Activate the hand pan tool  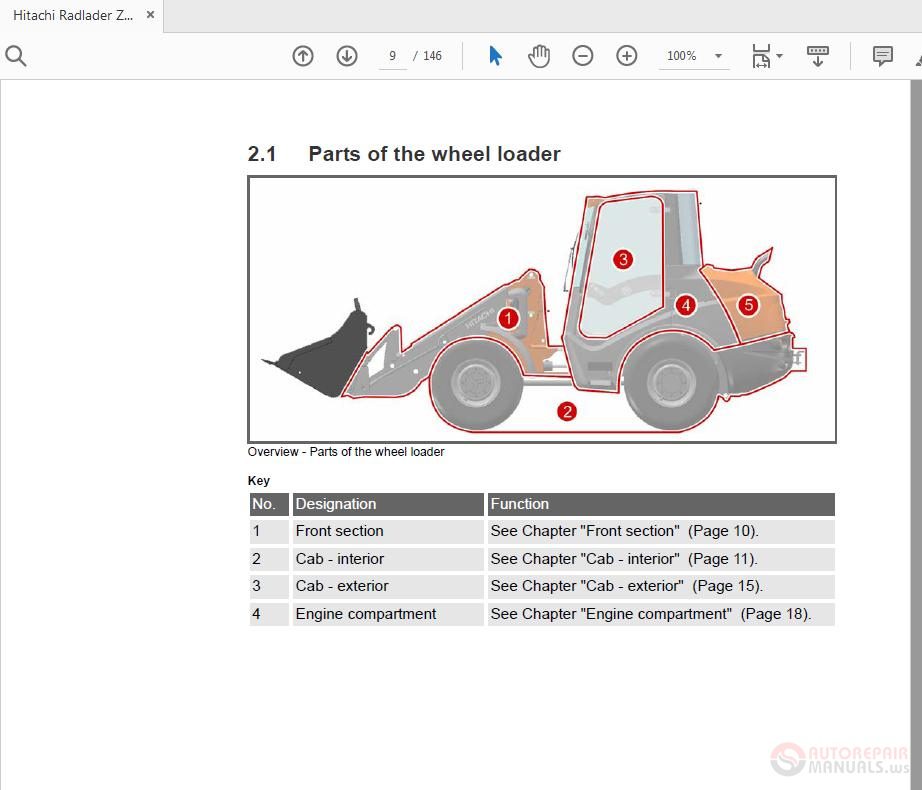[x=539, y=56]
